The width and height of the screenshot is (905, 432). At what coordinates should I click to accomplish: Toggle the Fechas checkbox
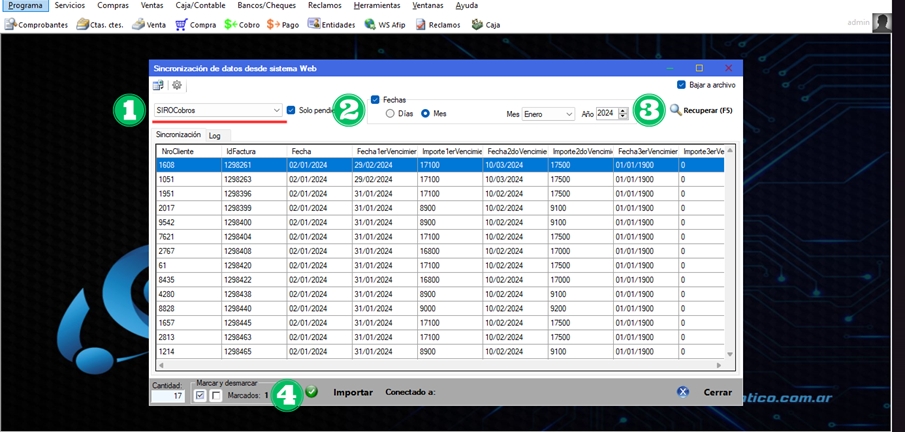[375, 99]
